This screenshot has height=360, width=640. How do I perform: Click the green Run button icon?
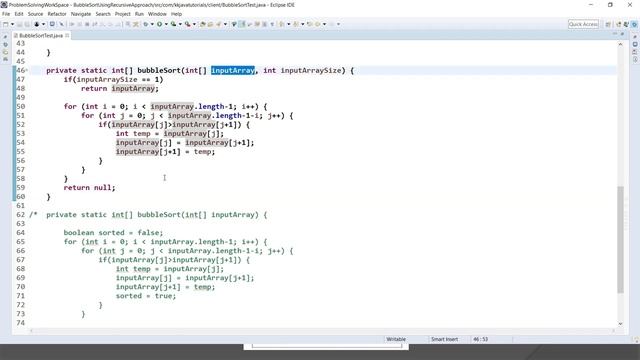tap(160, 24)
